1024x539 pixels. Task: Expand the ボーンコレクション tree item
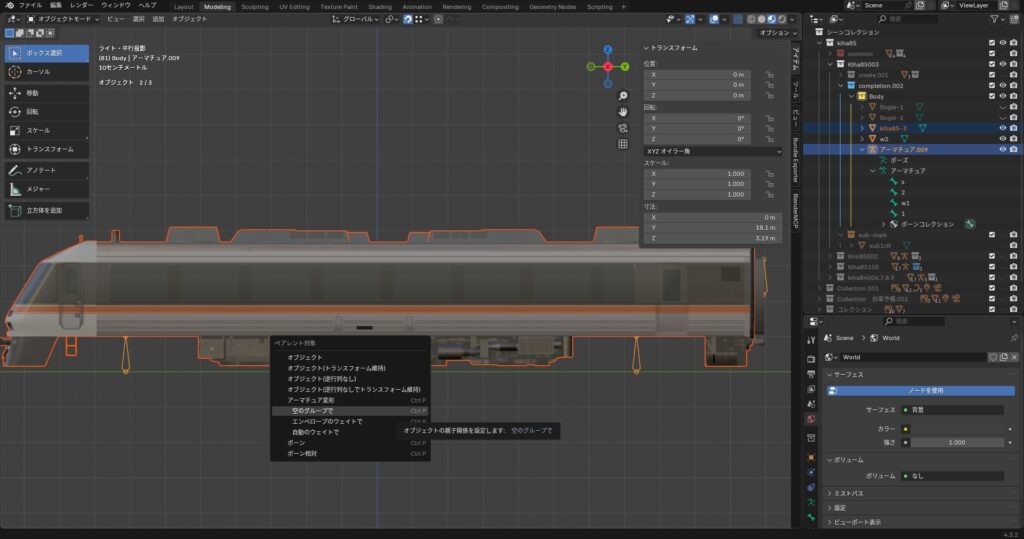pos(884,224)
